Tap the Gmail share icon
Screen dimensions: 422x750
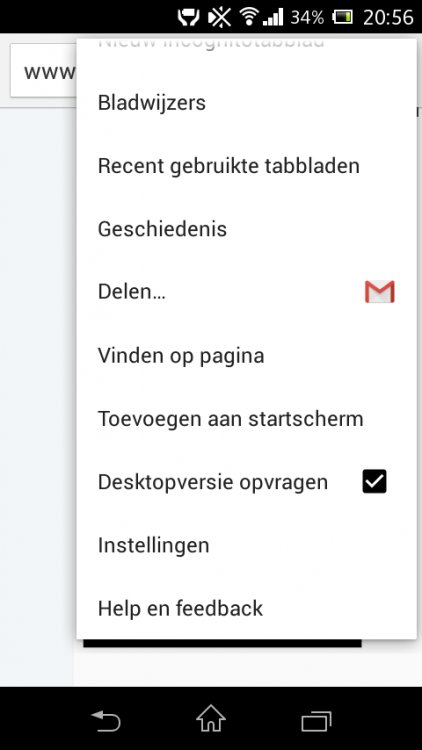379,292
